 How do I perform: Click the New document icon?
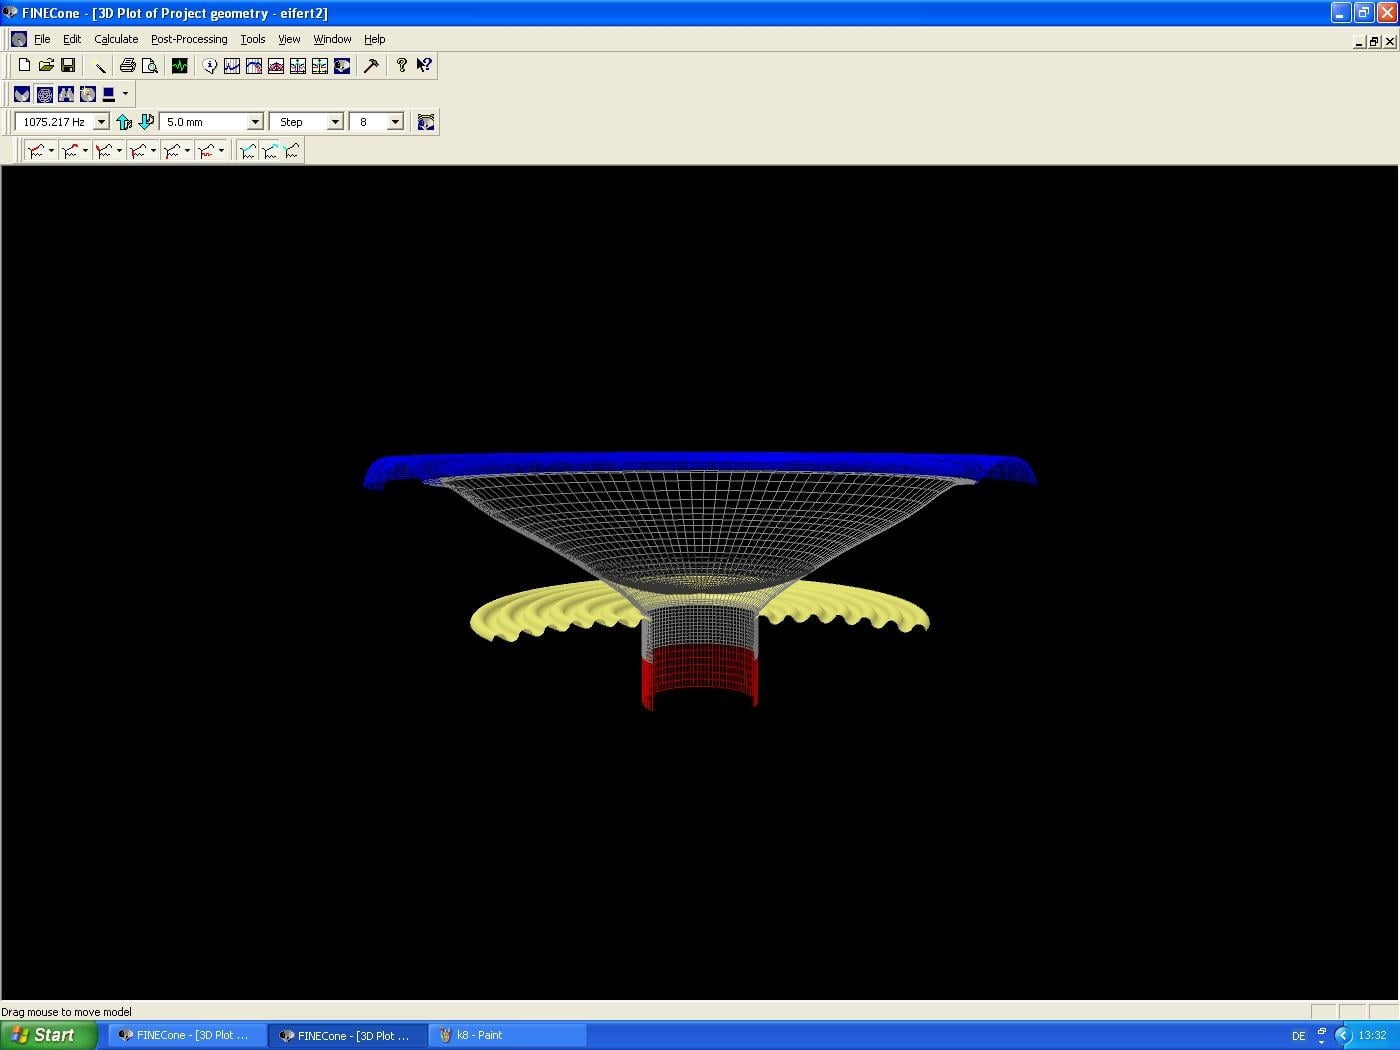24,65
